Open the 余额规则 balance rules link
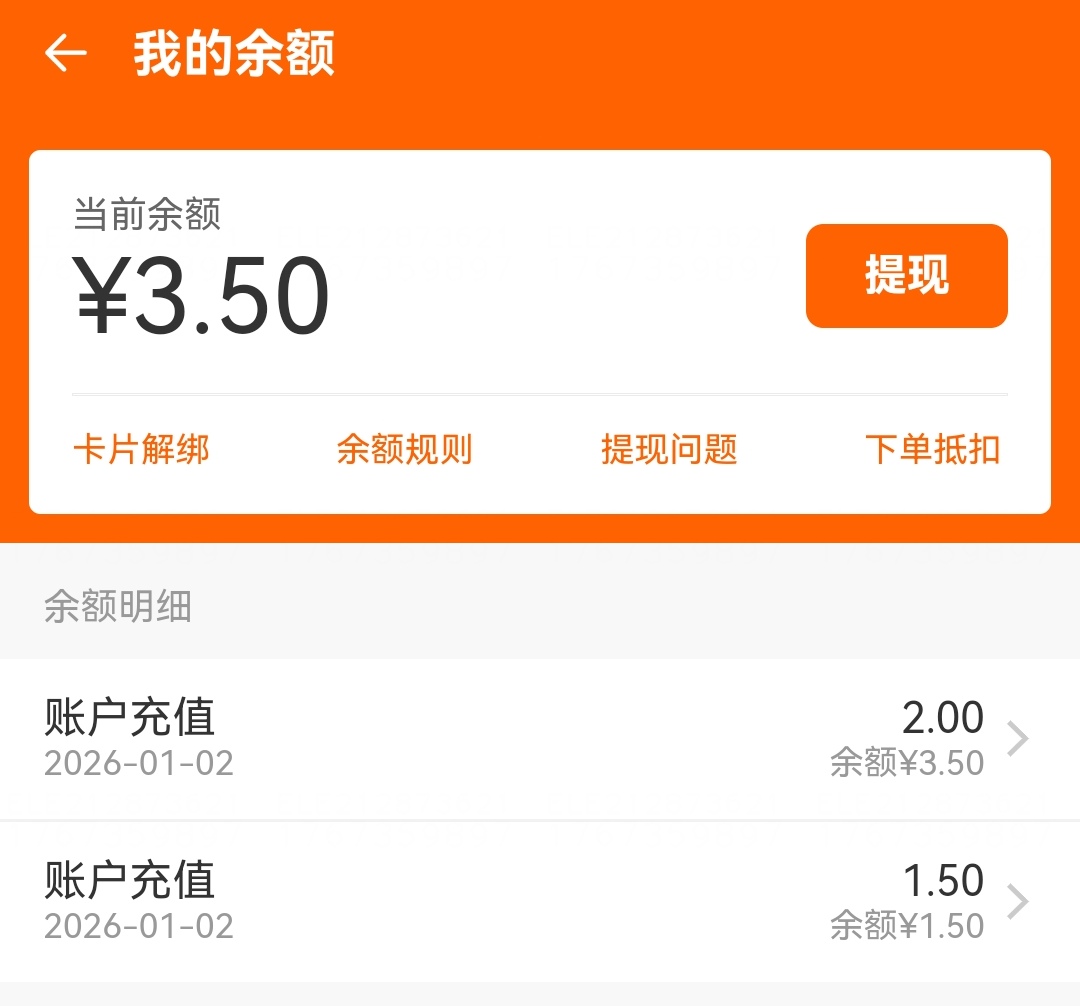The height and width of the screenshot is (1006, 1080). click(404, 450)
